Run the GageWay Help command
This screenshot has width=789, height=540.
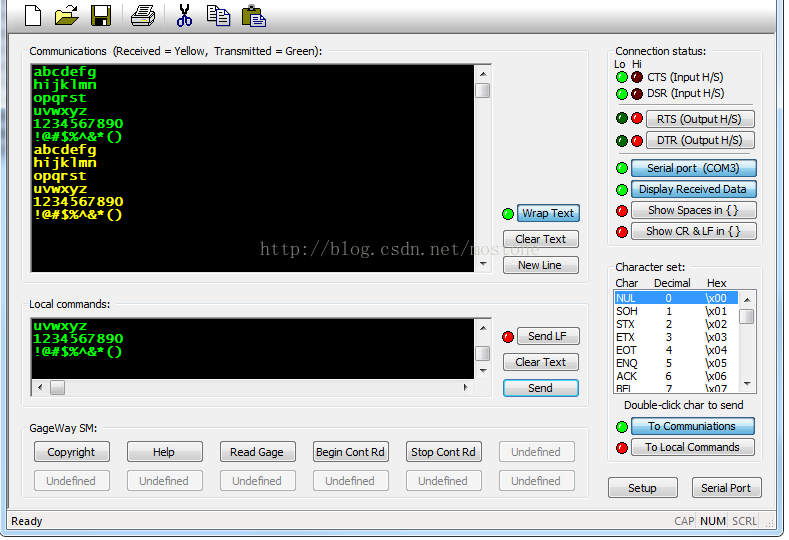point(165,452)
